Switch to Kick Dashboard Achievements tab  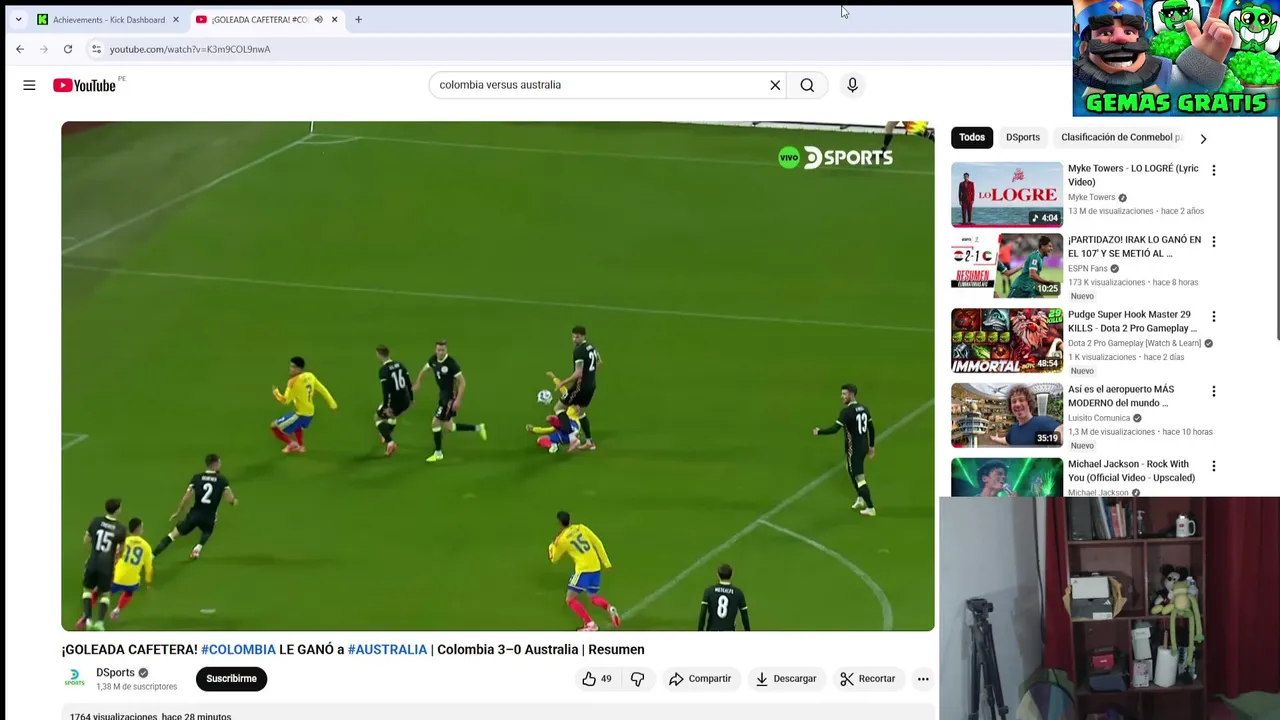[x=108, y=19]
